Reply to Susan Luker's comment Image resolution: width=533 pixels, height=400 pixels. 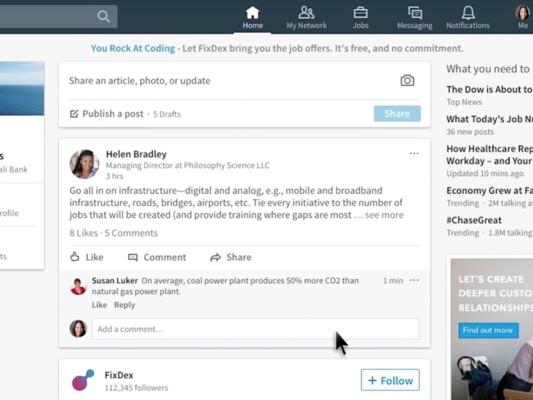tap(124, 305)
